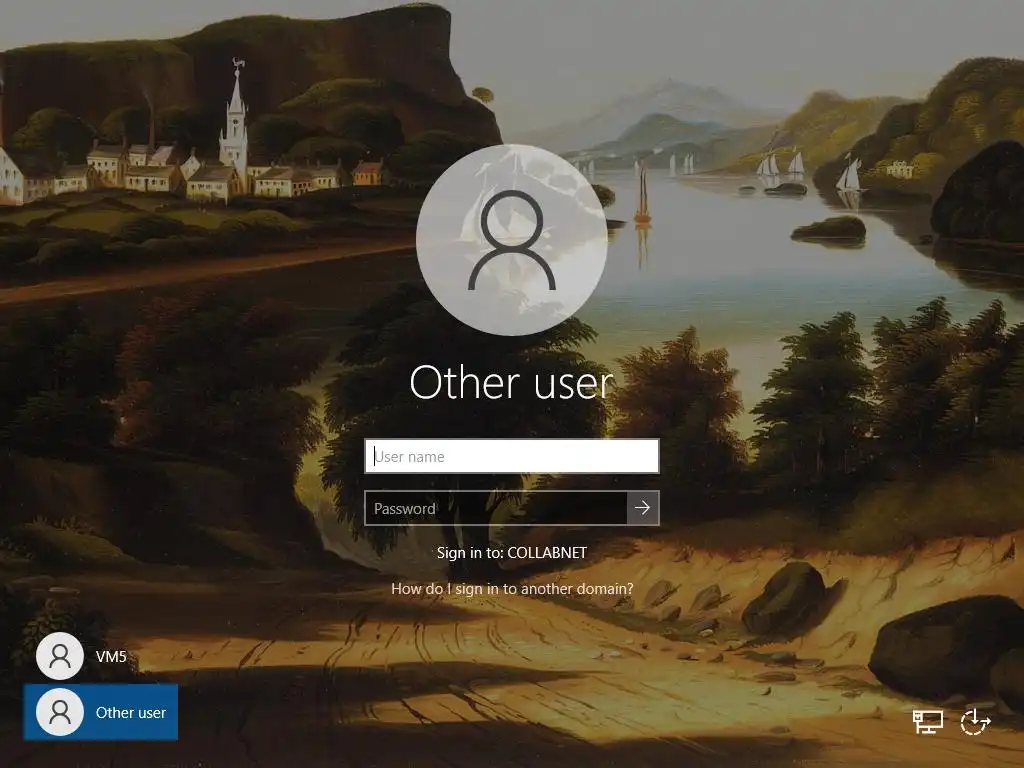Submit sign-in with the arrow button
This screenshot has height=768, width=1024.
(643, 508)
